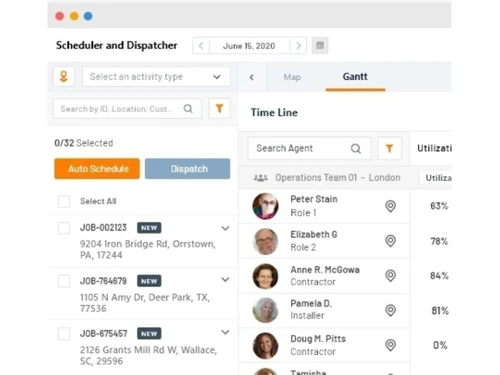Locate Pamela D. with pin icon
This screenshot has width=500, height=375.
pos(390,310)
